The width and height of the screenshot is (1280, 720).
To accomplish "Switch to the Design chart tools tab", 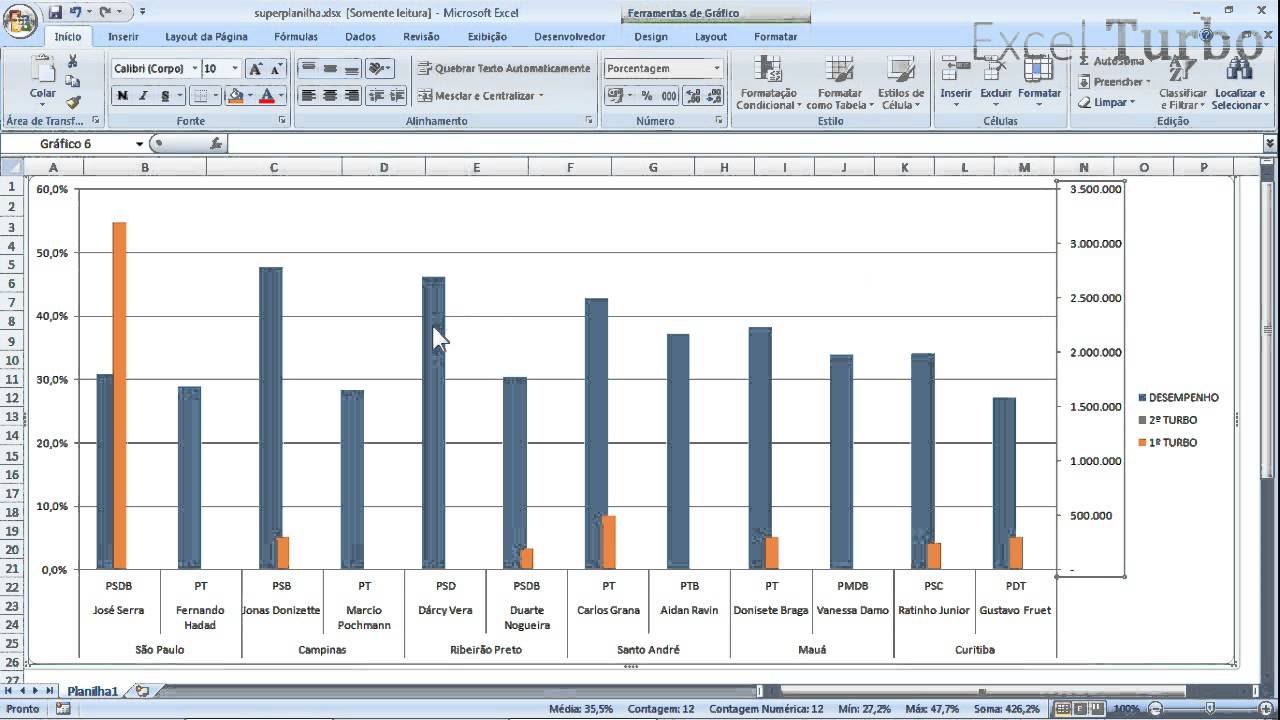I will click(x=650, y=37).
